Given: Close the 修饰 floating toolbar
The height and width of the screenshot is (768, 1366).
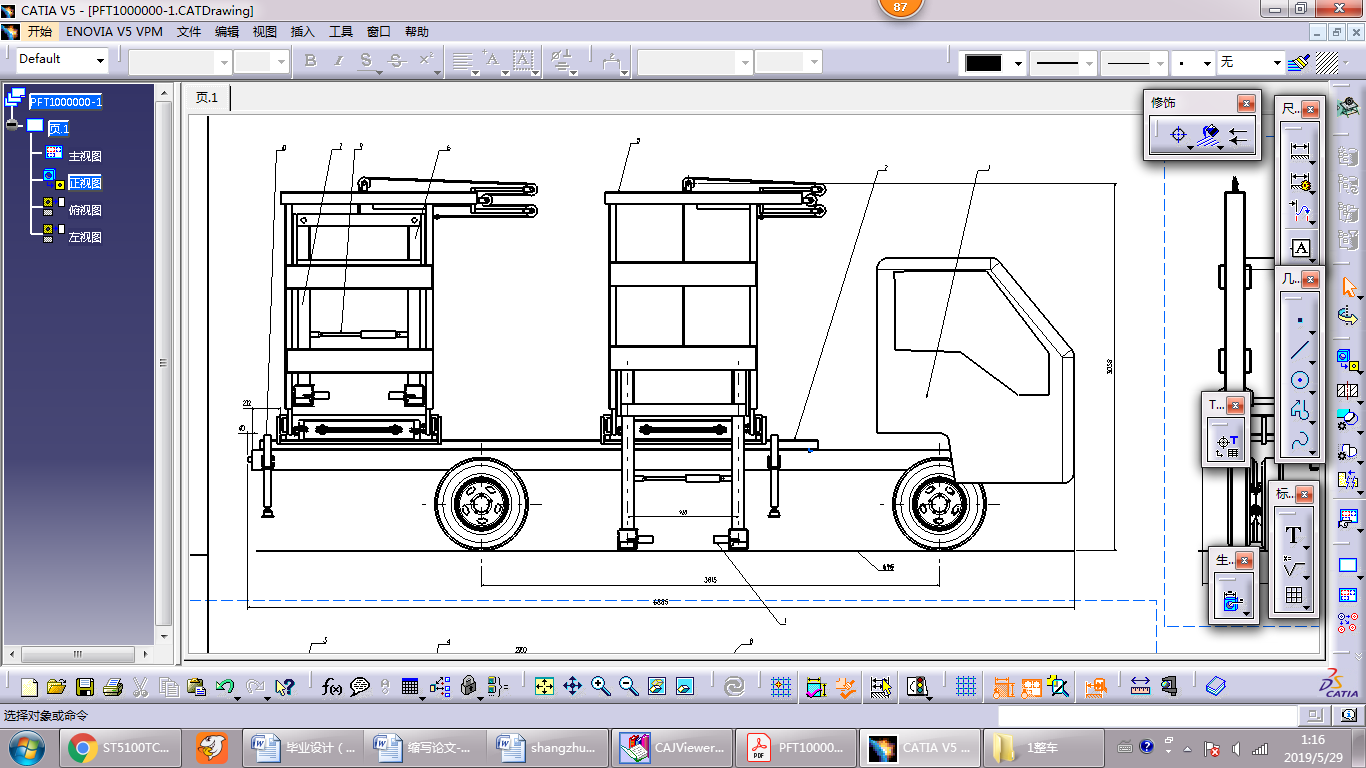Looking at the screenshot, I should (1245, 103).
